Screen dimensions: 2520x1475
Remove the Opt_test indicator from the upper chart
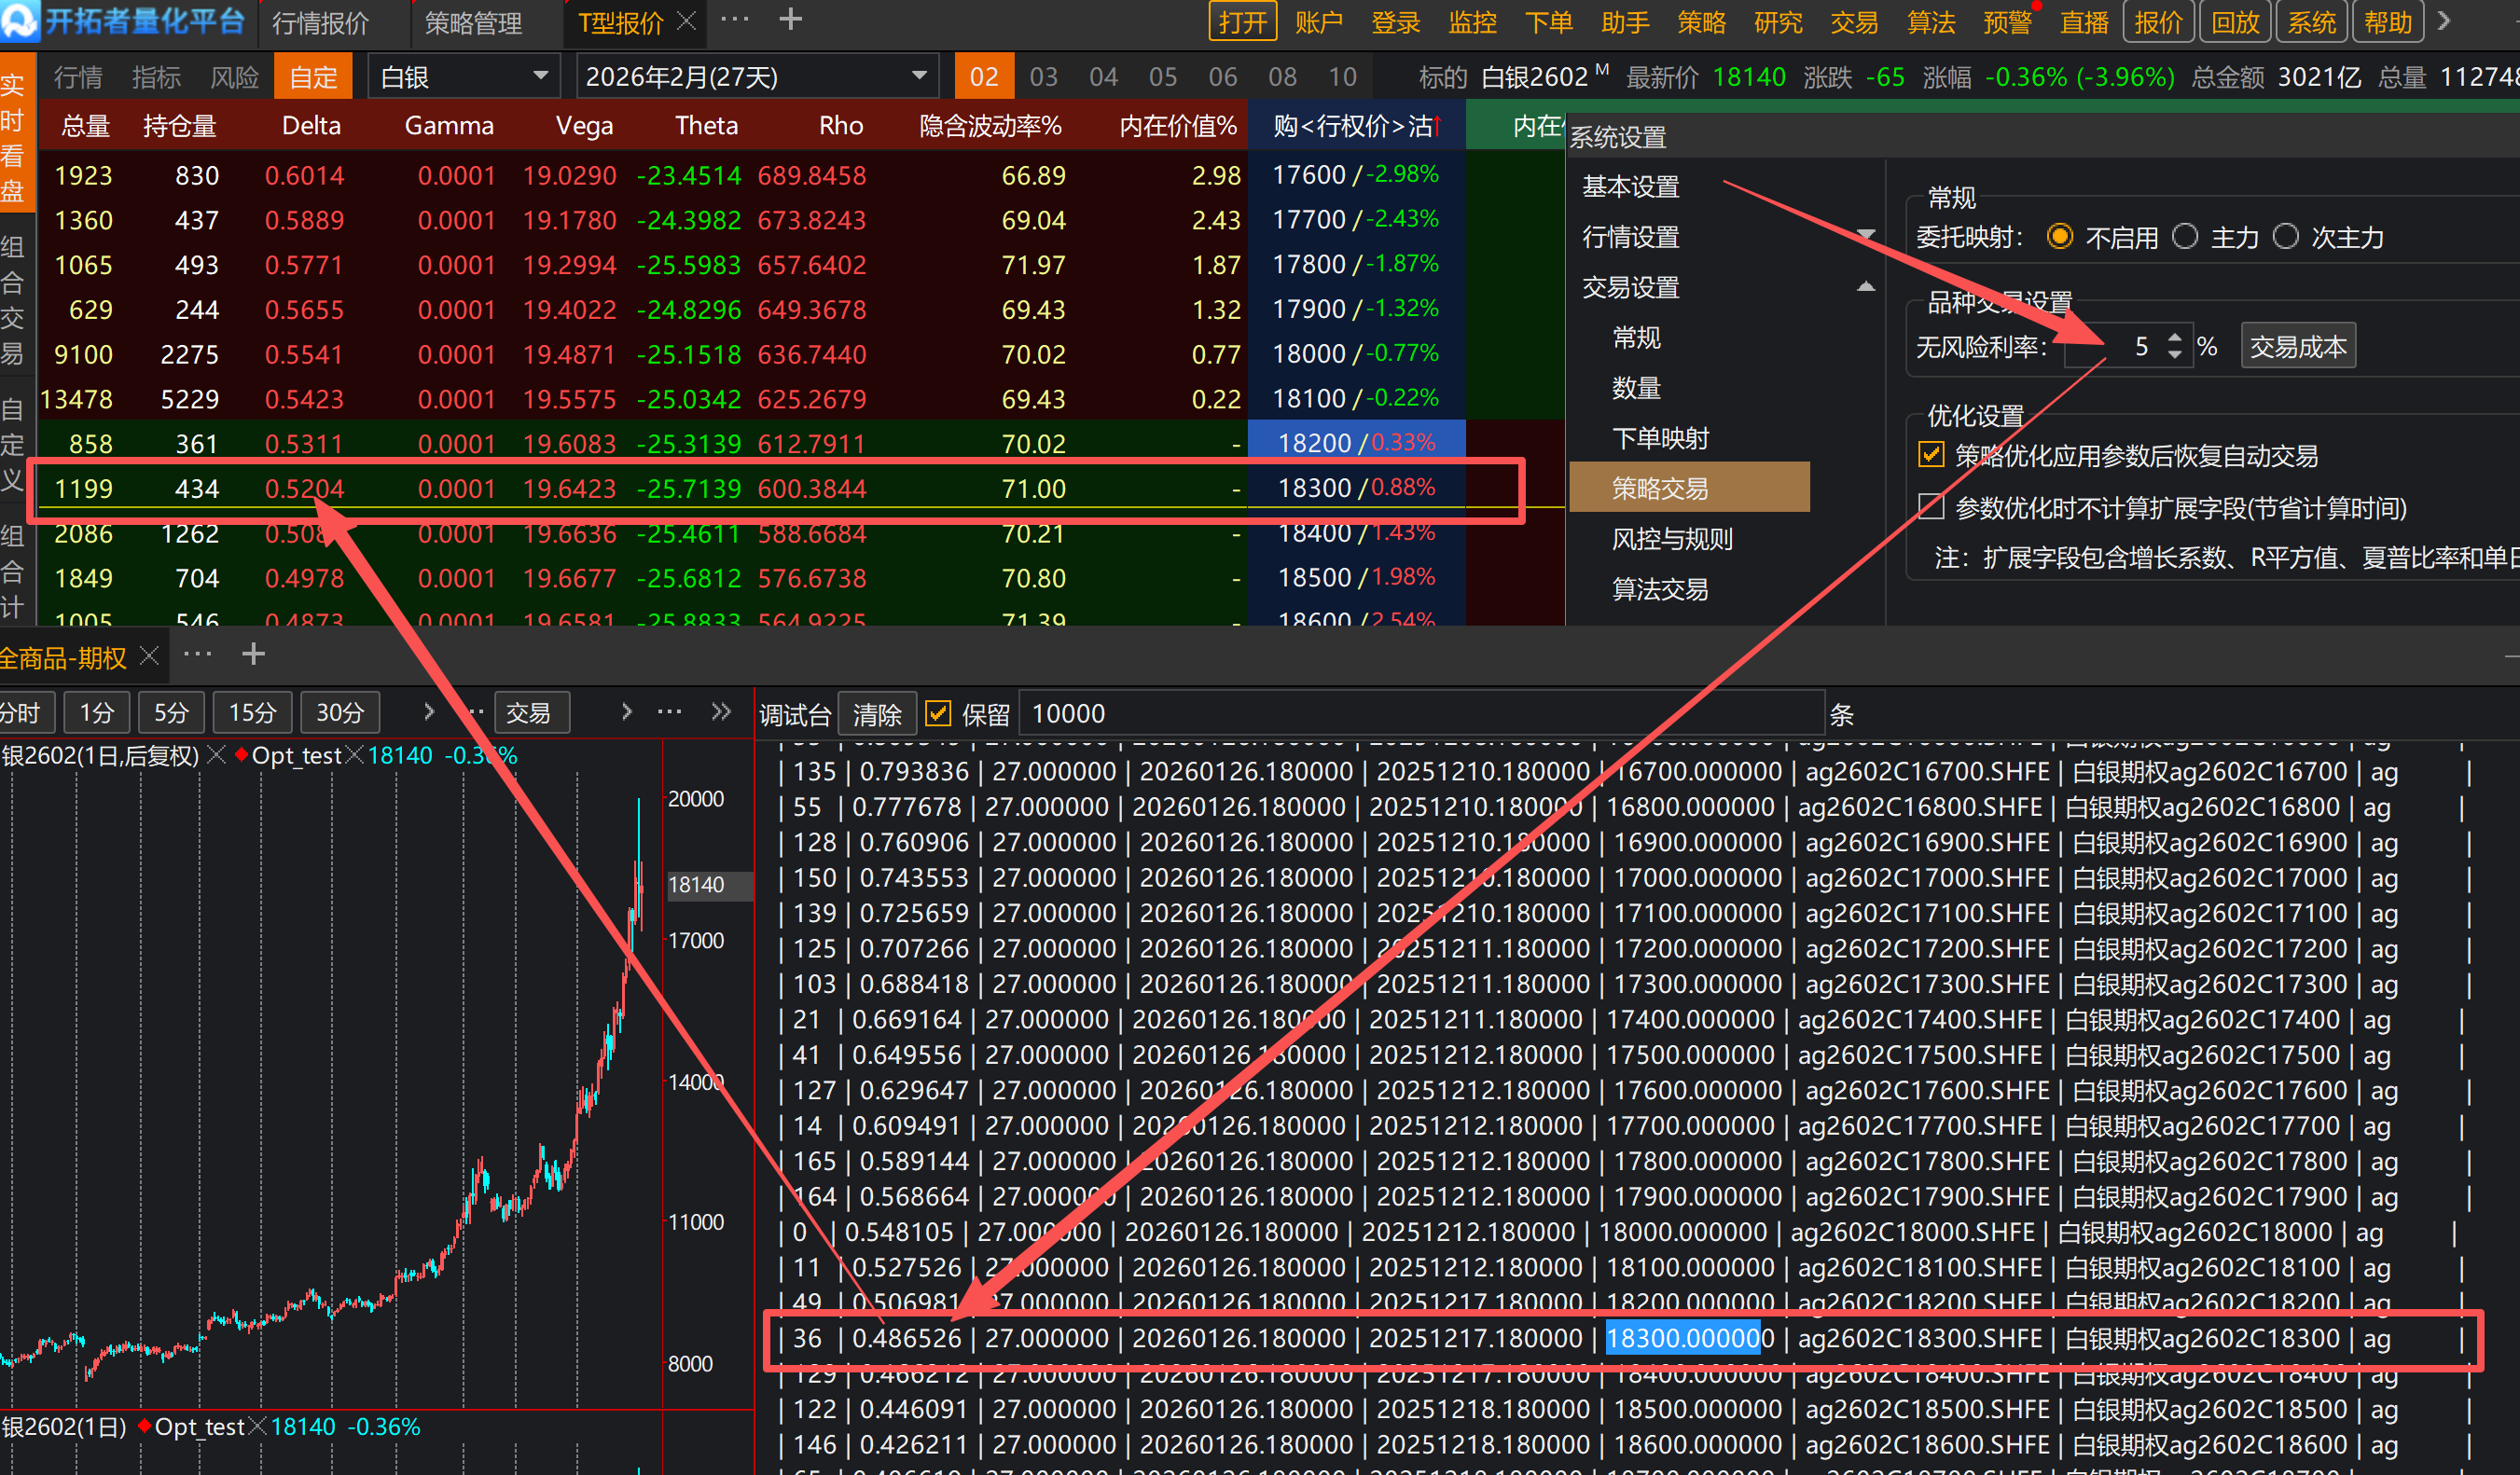tap(354, 756)
